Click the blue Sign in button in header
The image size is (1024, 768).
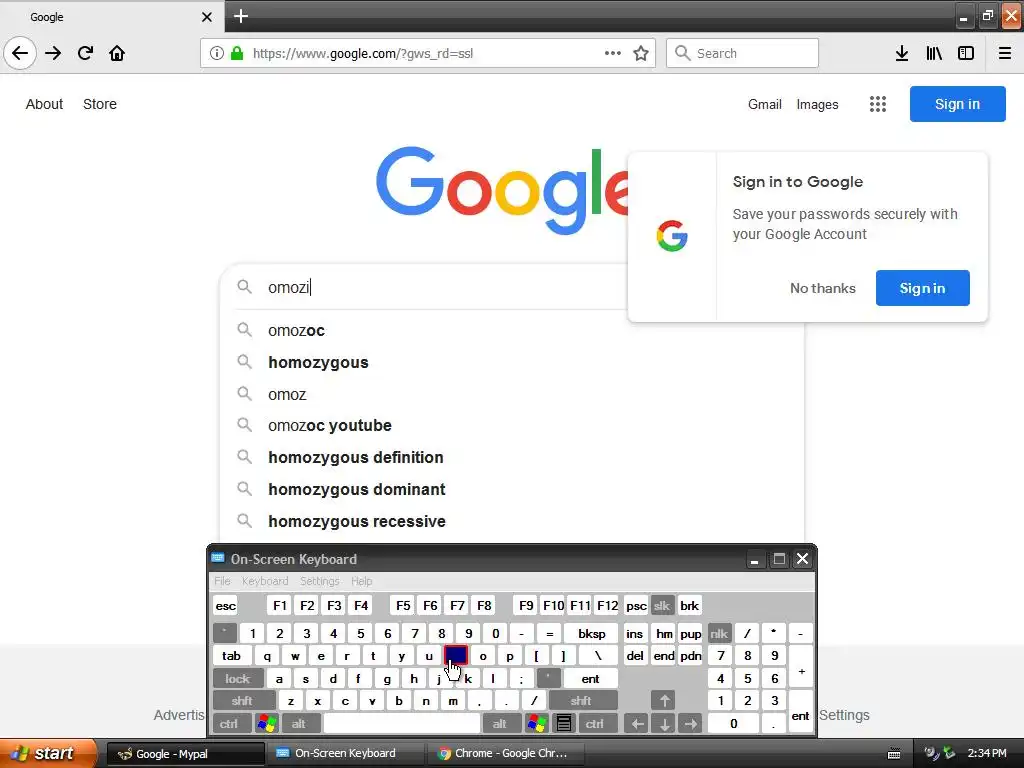[957, 104]
